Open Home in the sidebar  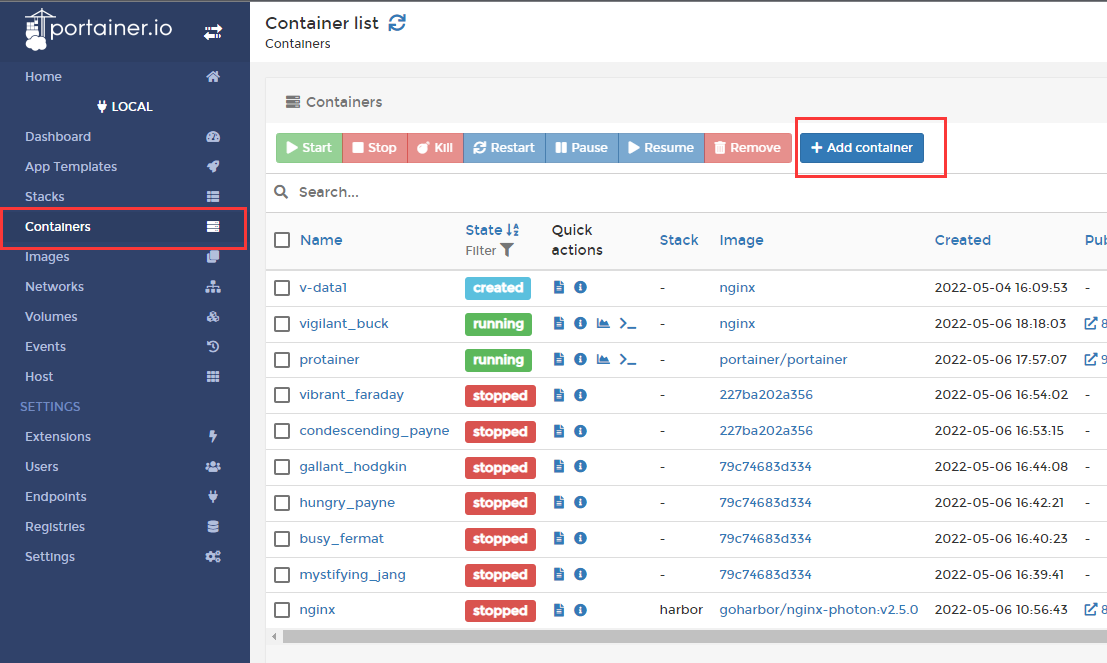[124, 76]
